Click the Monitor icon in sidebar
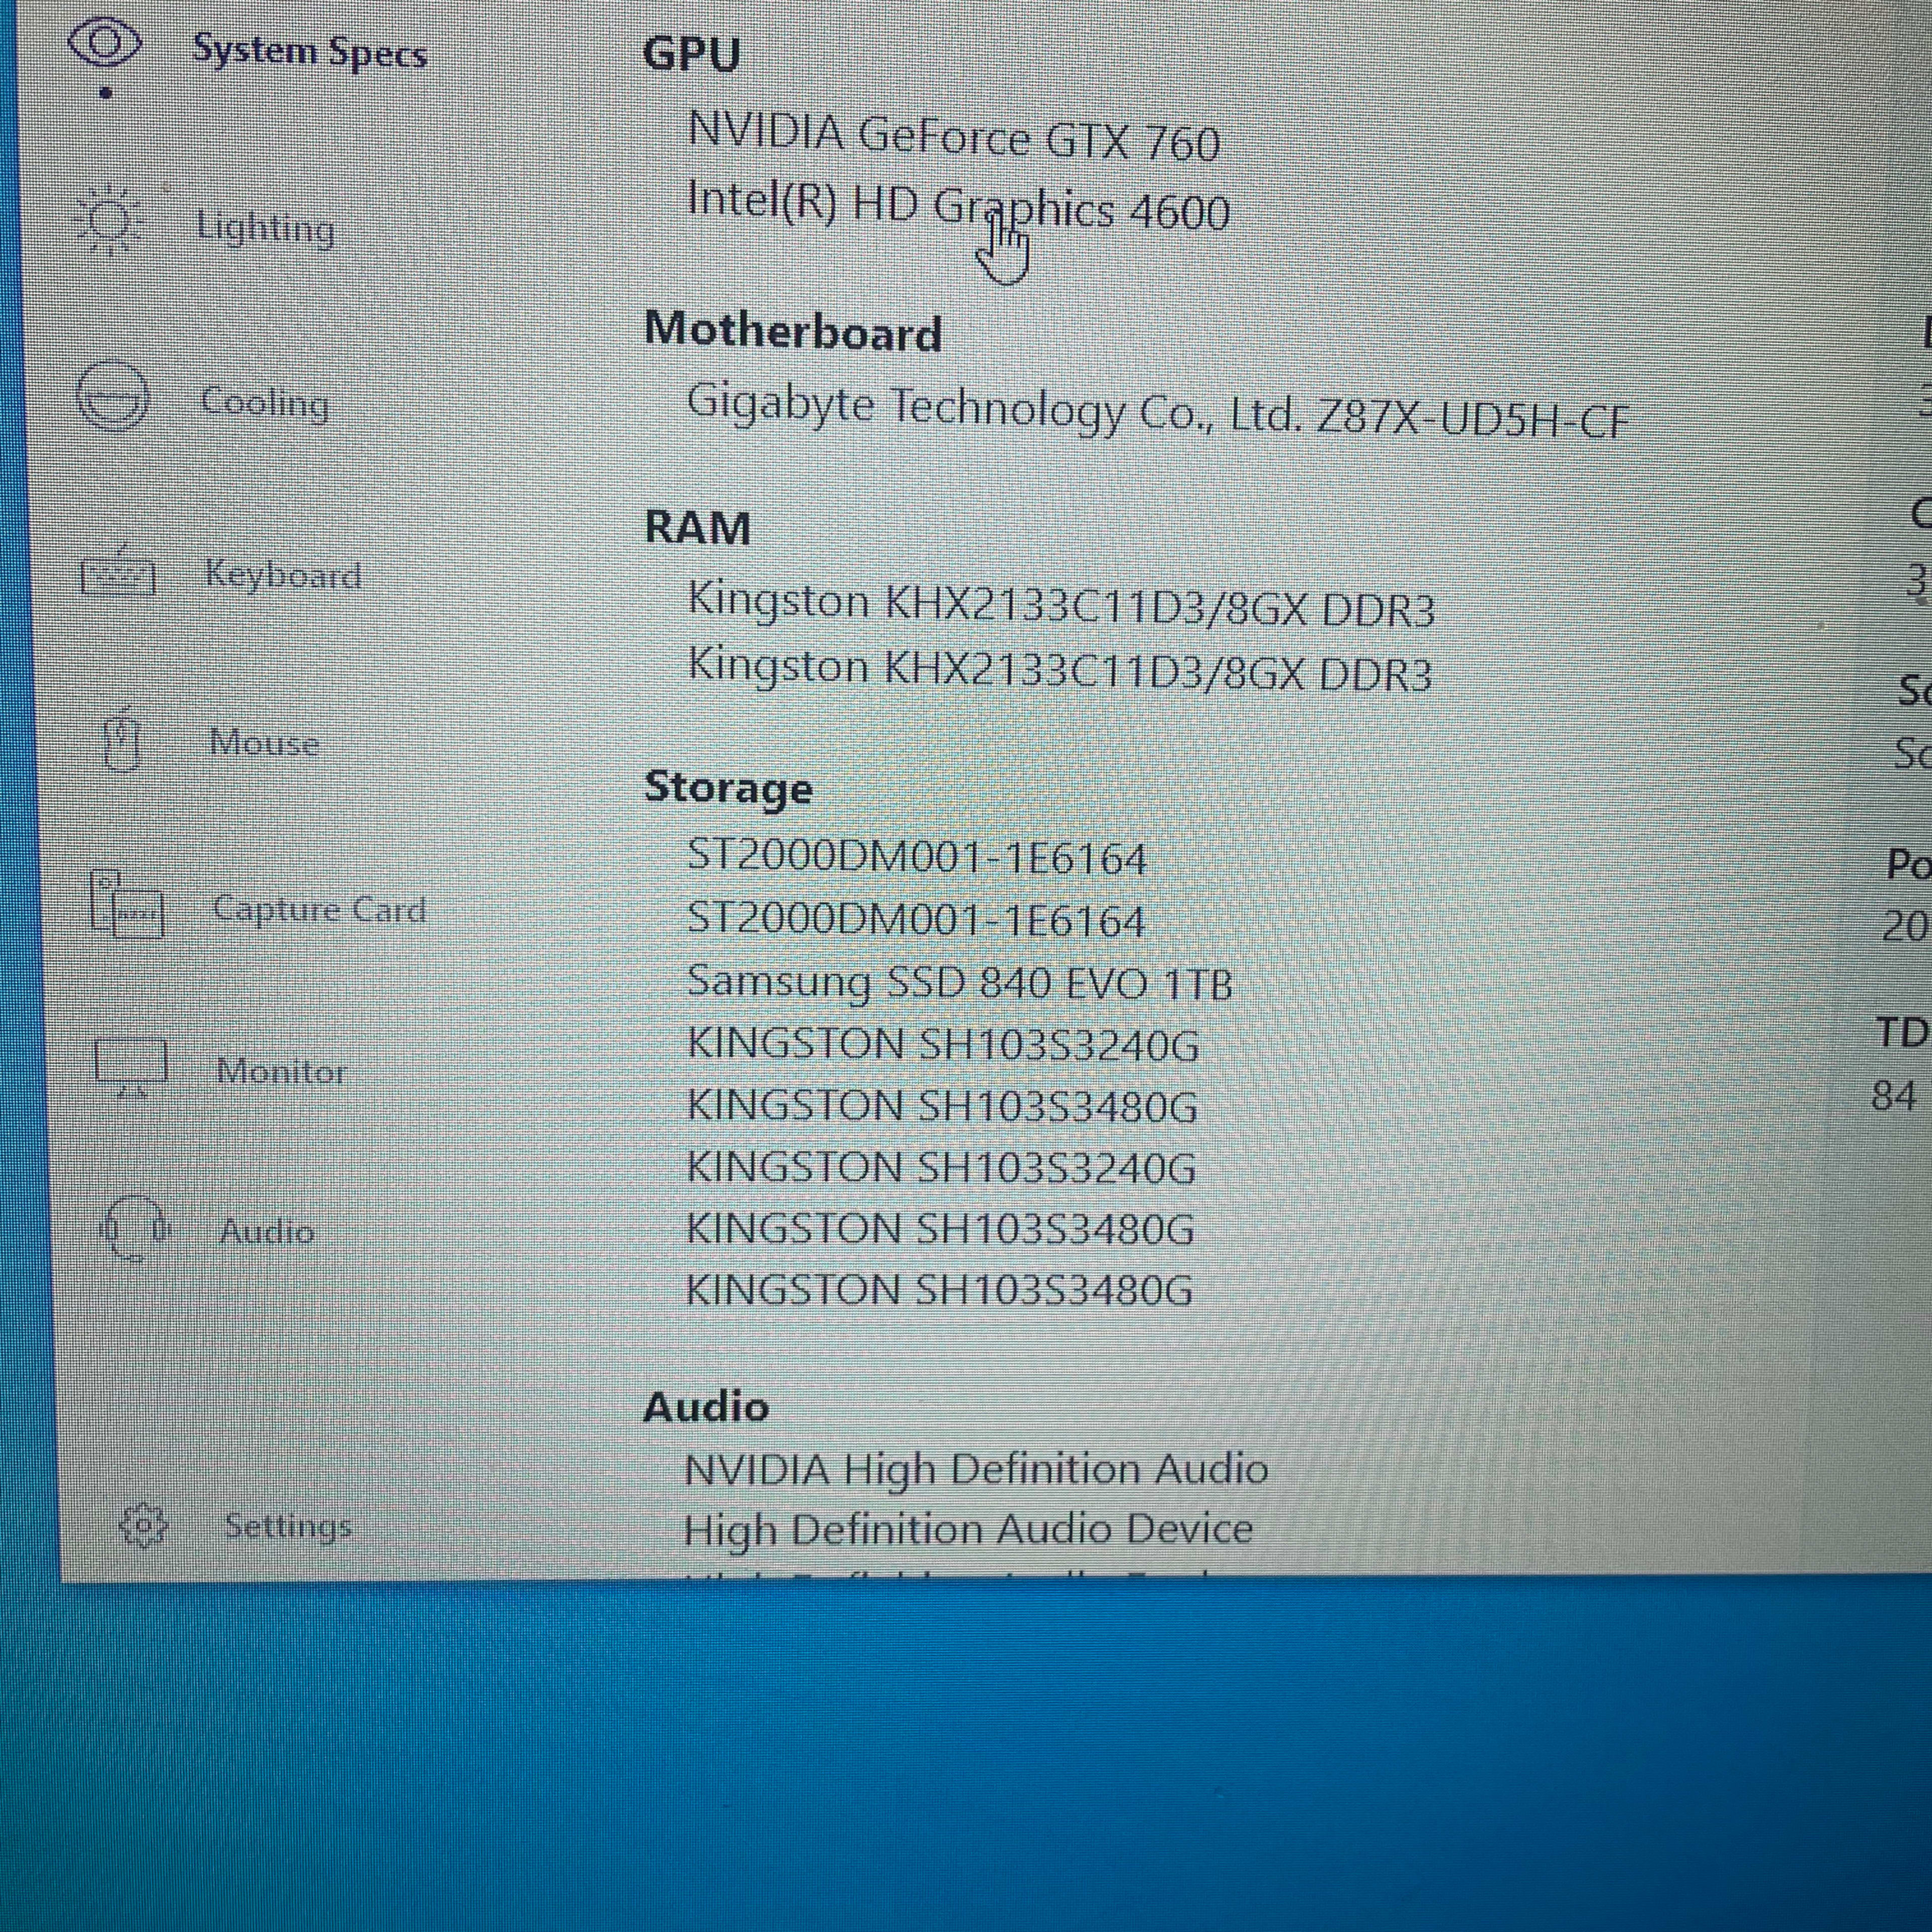Image resolution: width=1932 pixels, height=1932 pixels. click(131, 1067)
